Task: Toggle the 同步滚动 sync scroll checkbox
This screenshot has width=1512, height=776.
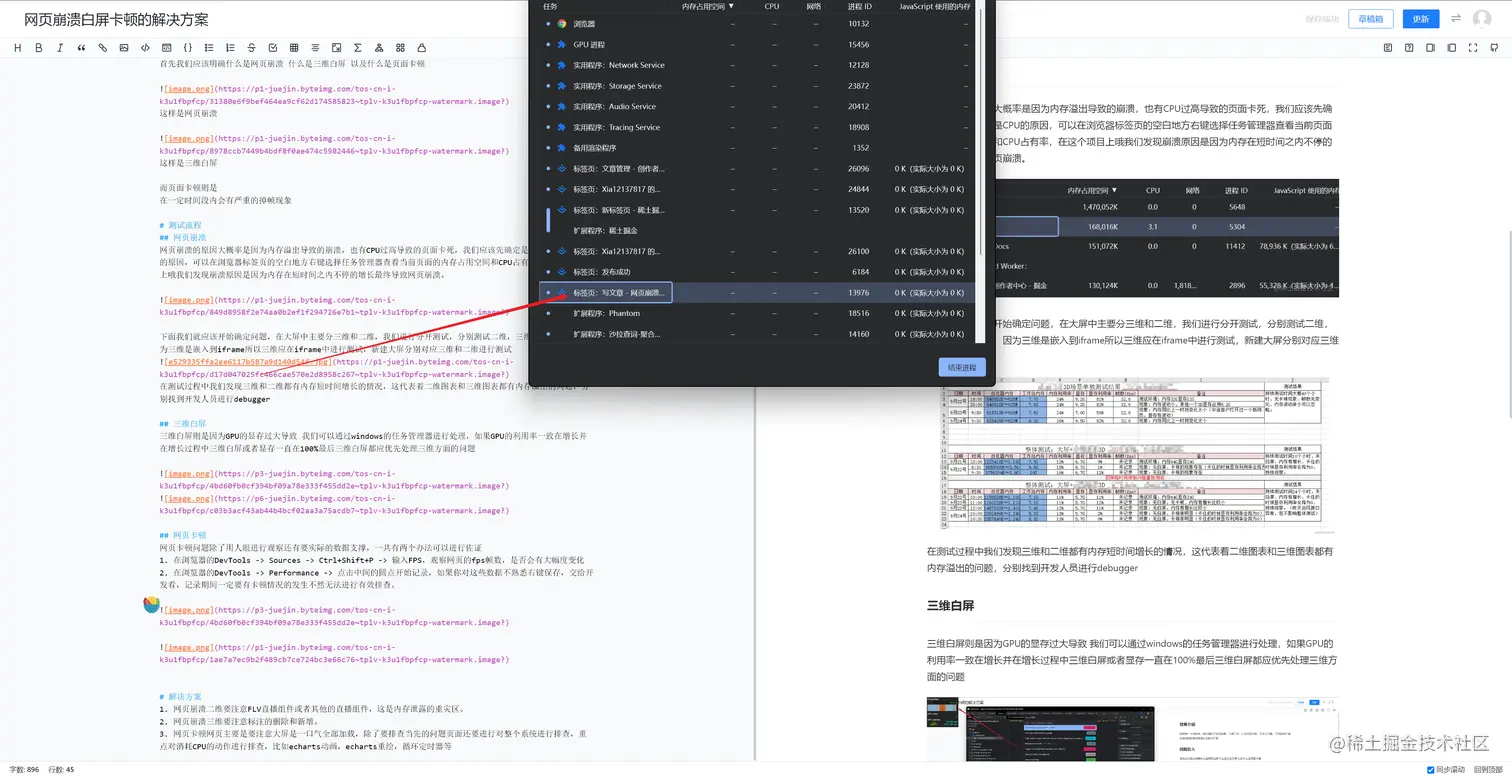Action: (1430, 769)
